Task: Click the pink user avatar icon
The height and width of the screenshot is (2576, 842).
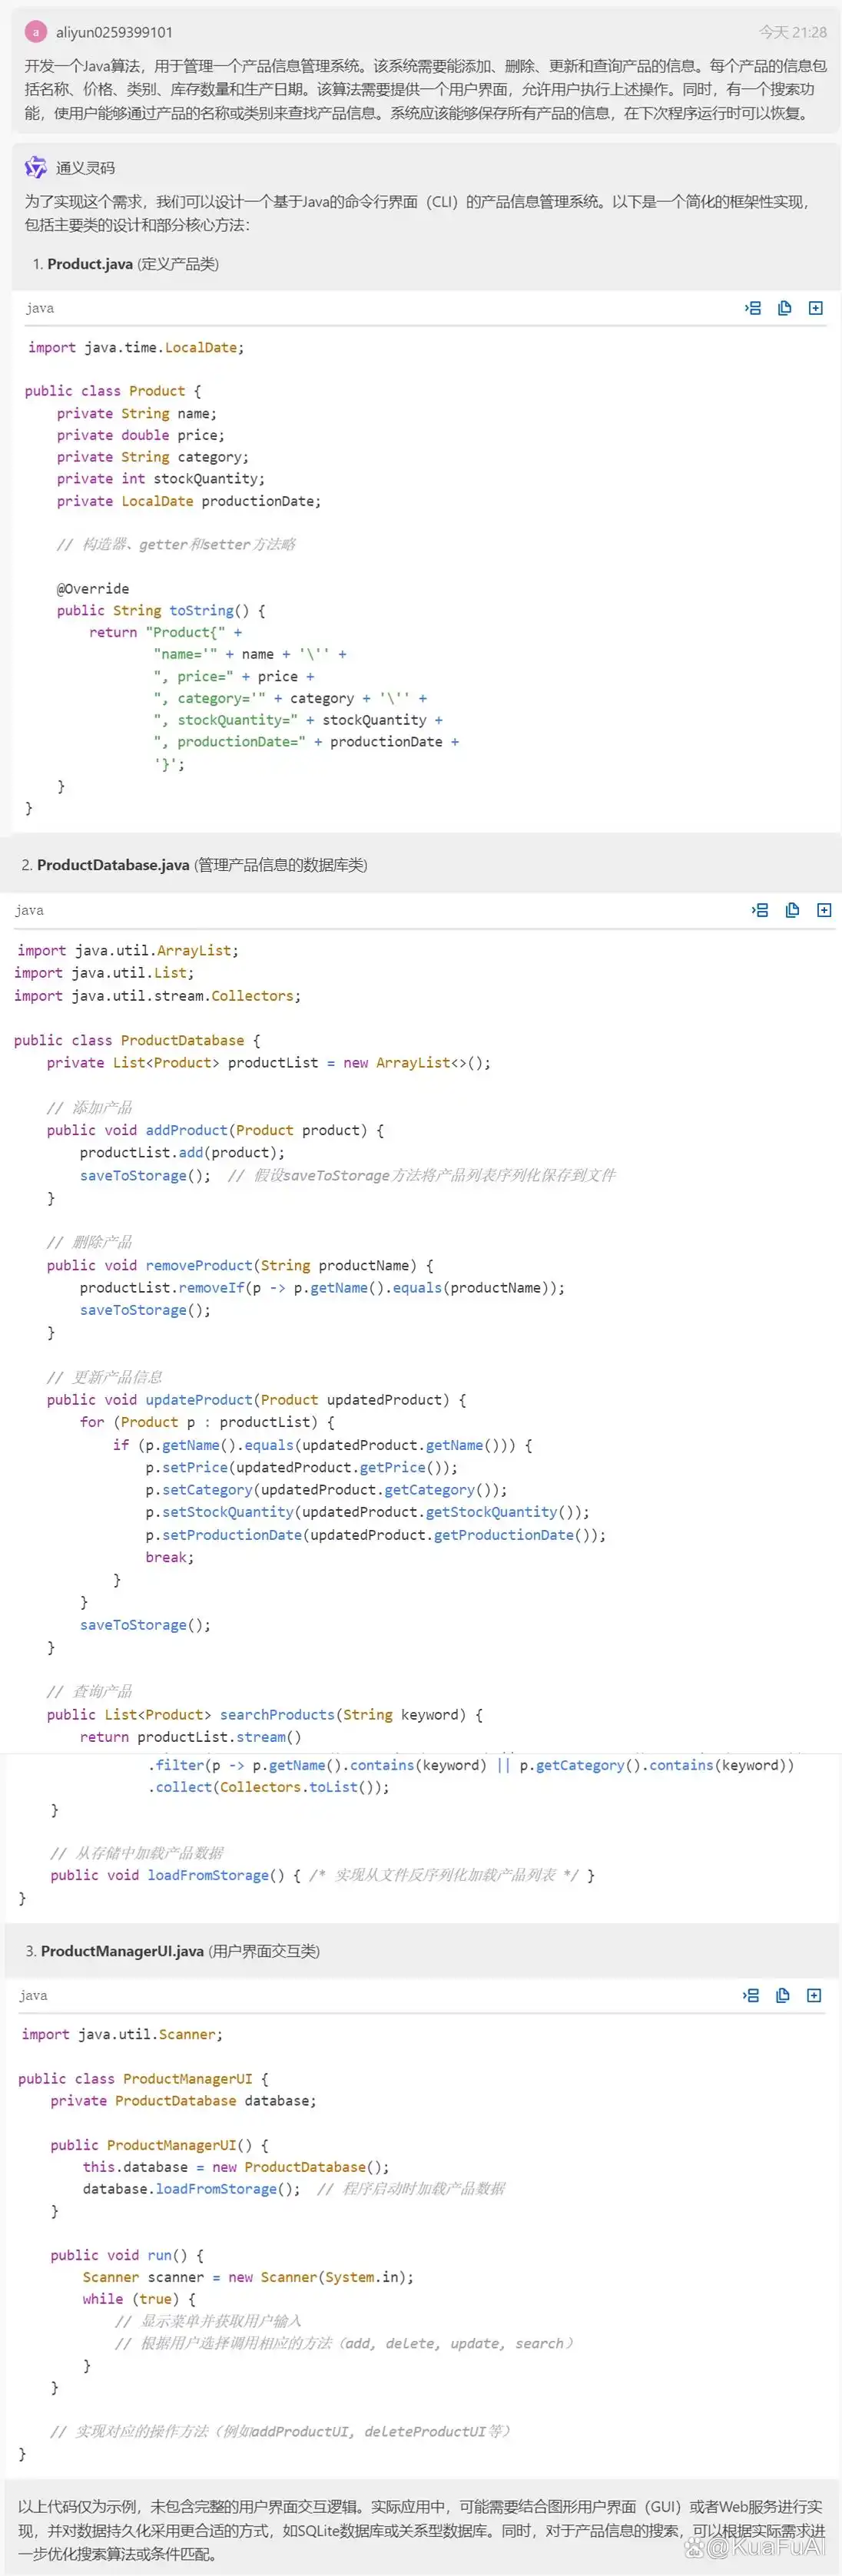Action: tap(36, 32)
